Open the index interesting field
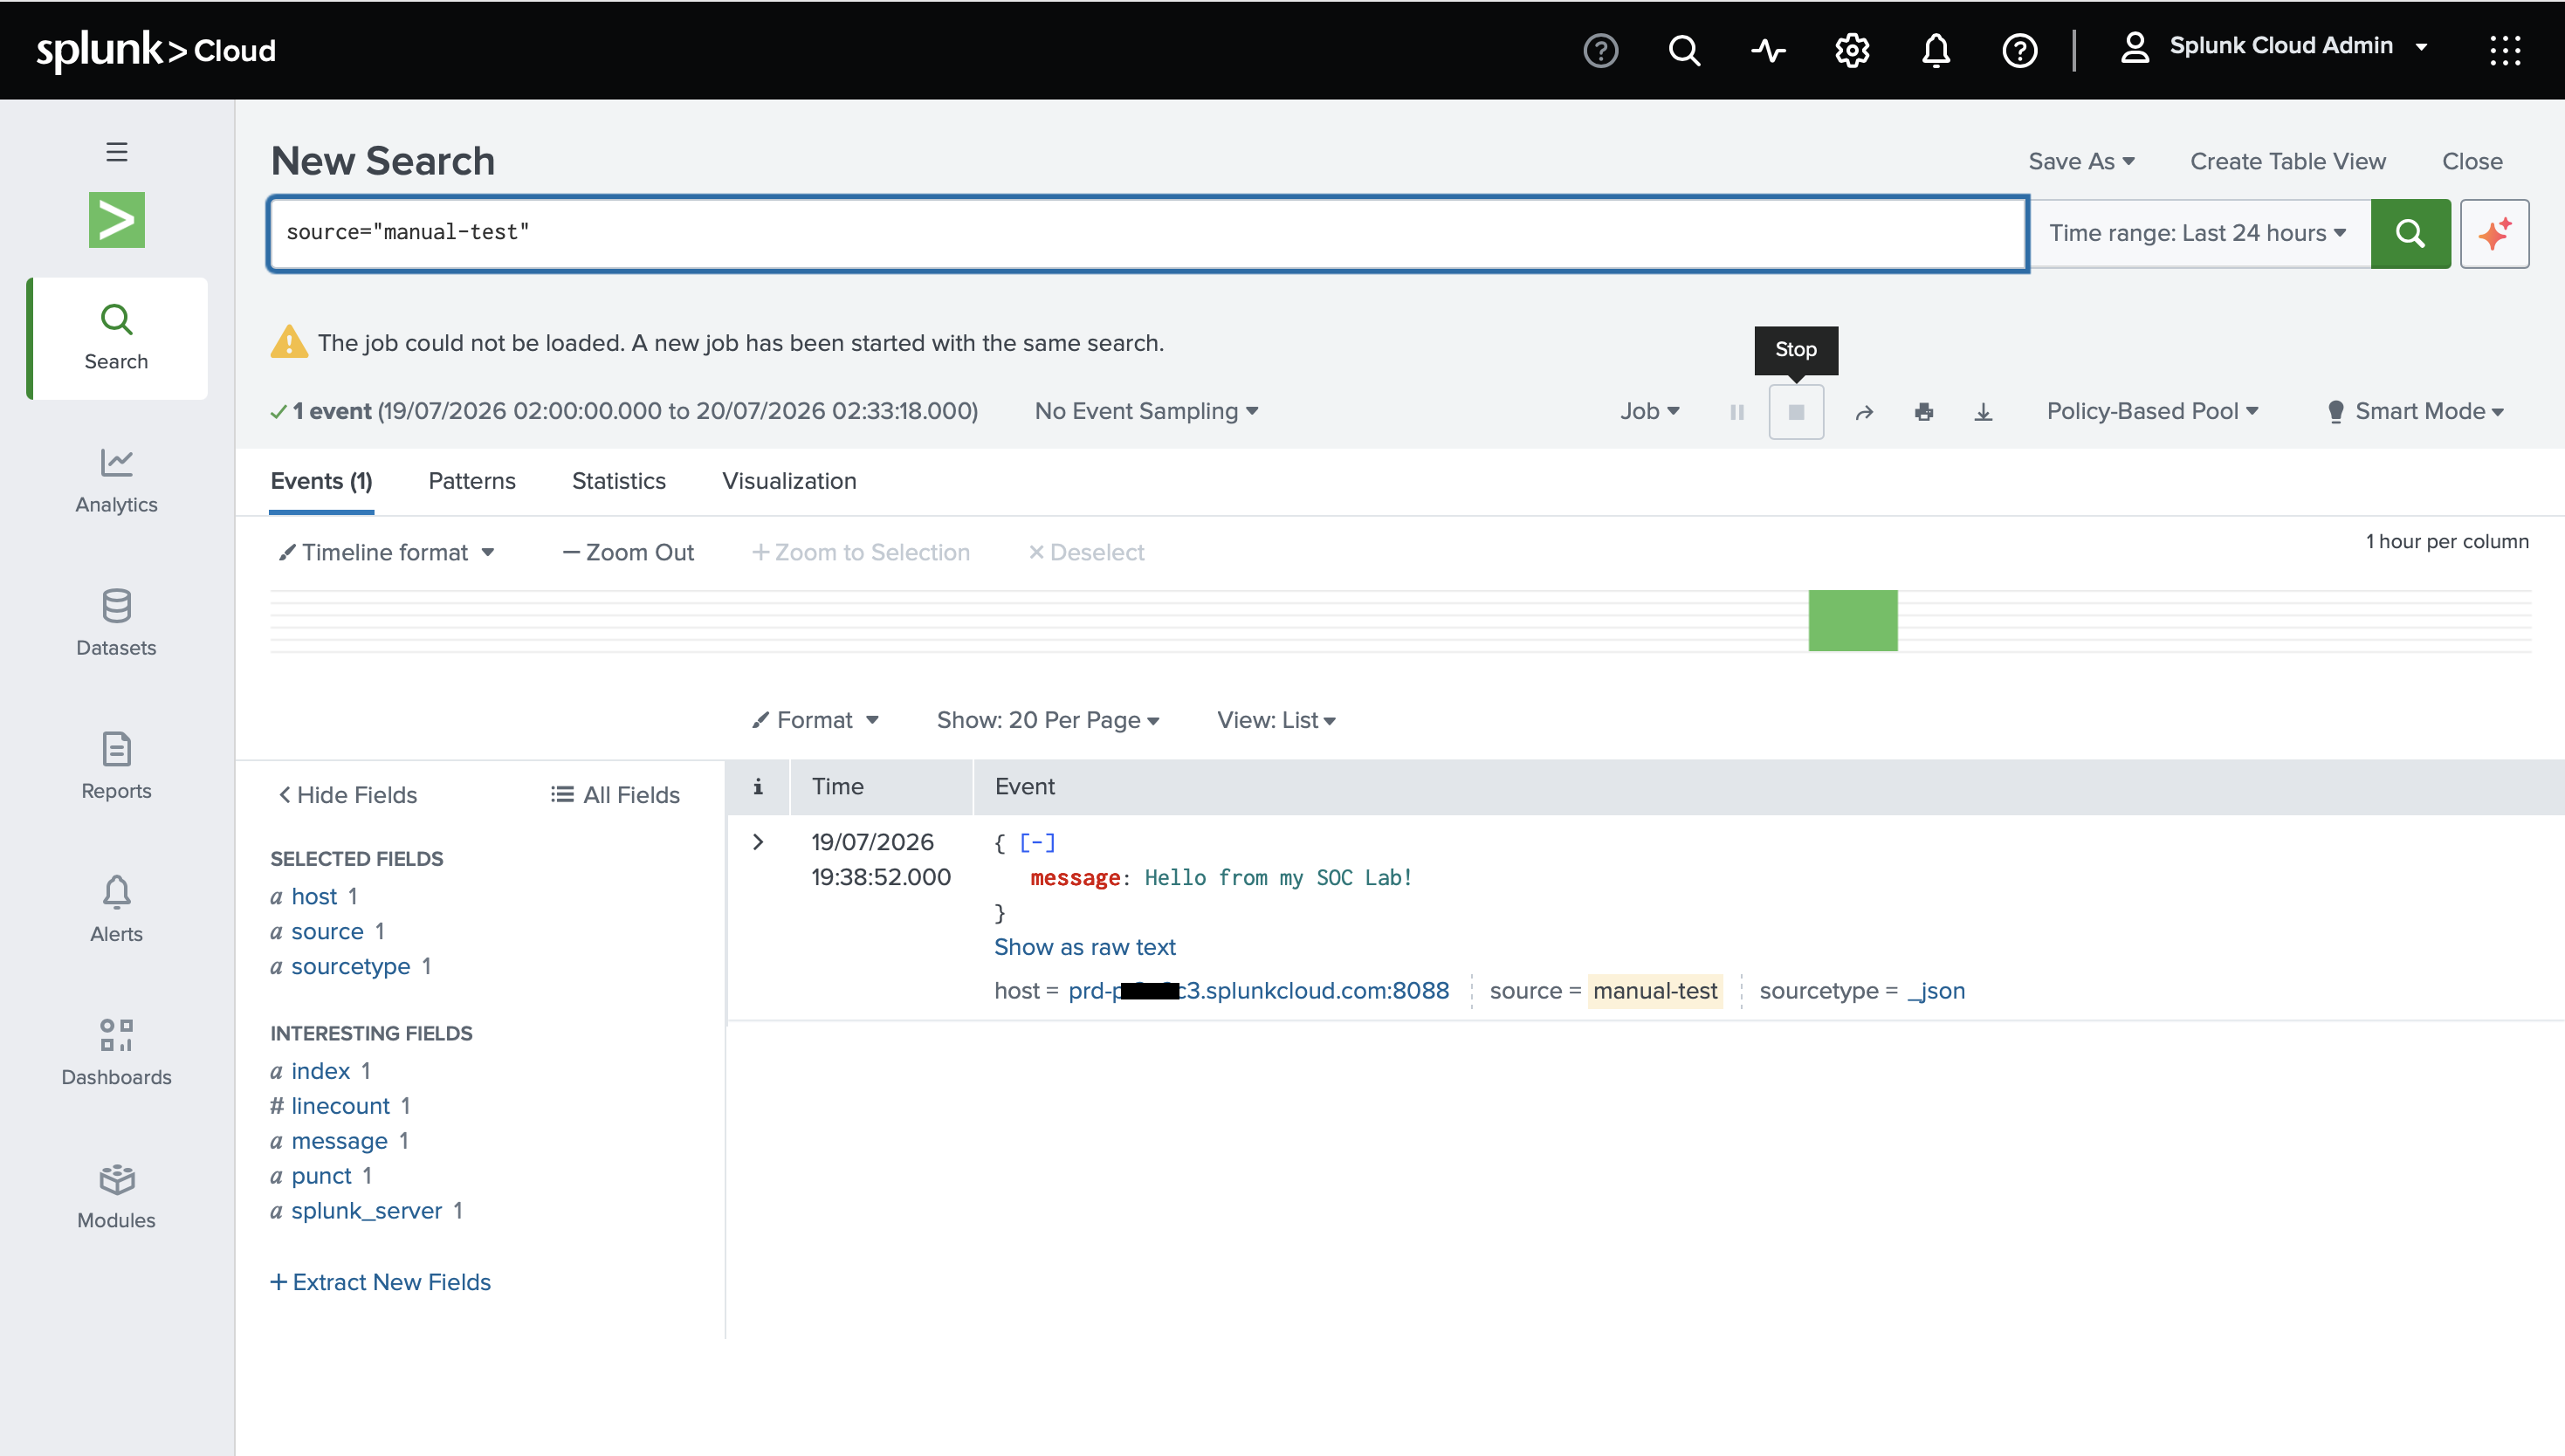Viewport: 2565px width, 1456px height. pos(320,1072)
